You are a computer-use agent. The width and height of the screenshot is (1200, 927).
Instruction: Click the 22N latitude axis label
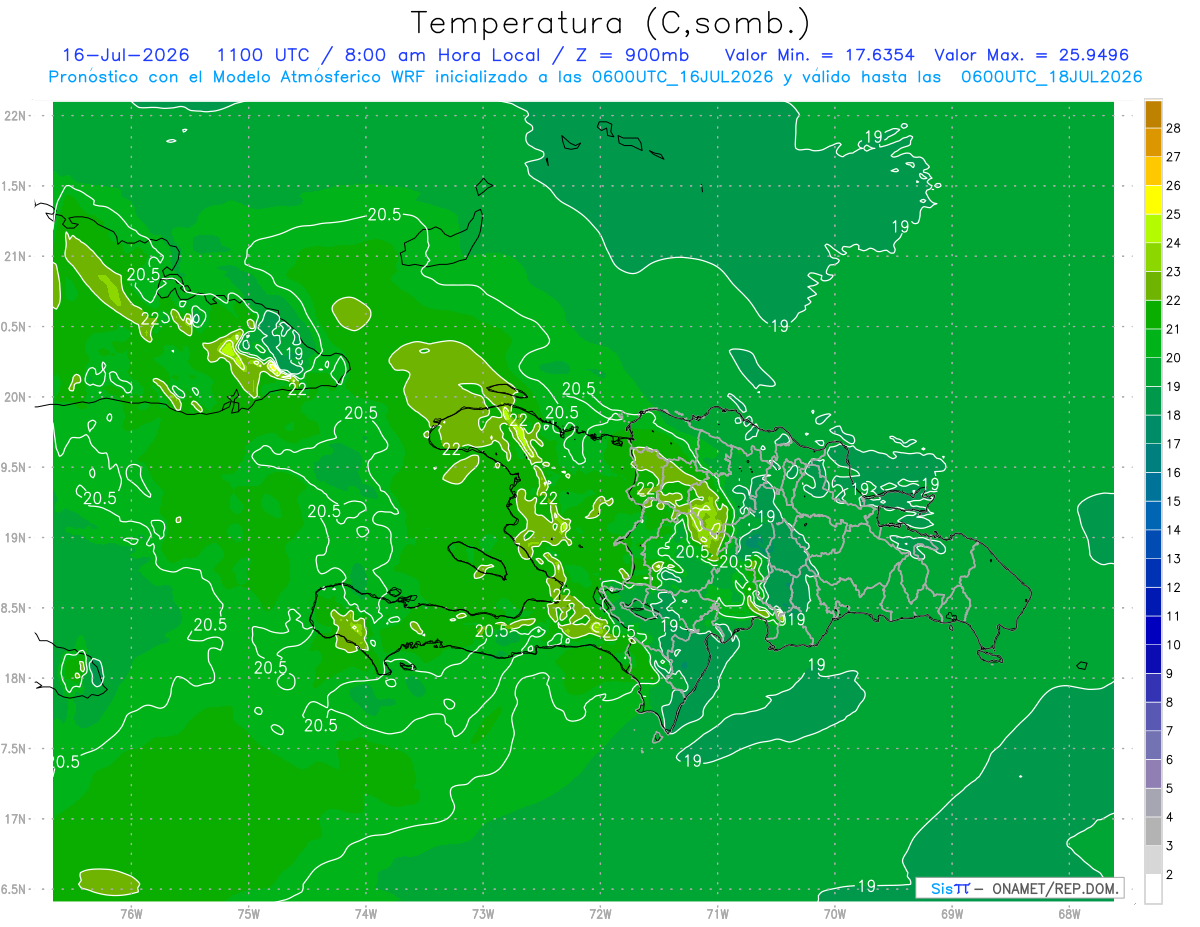16,115
